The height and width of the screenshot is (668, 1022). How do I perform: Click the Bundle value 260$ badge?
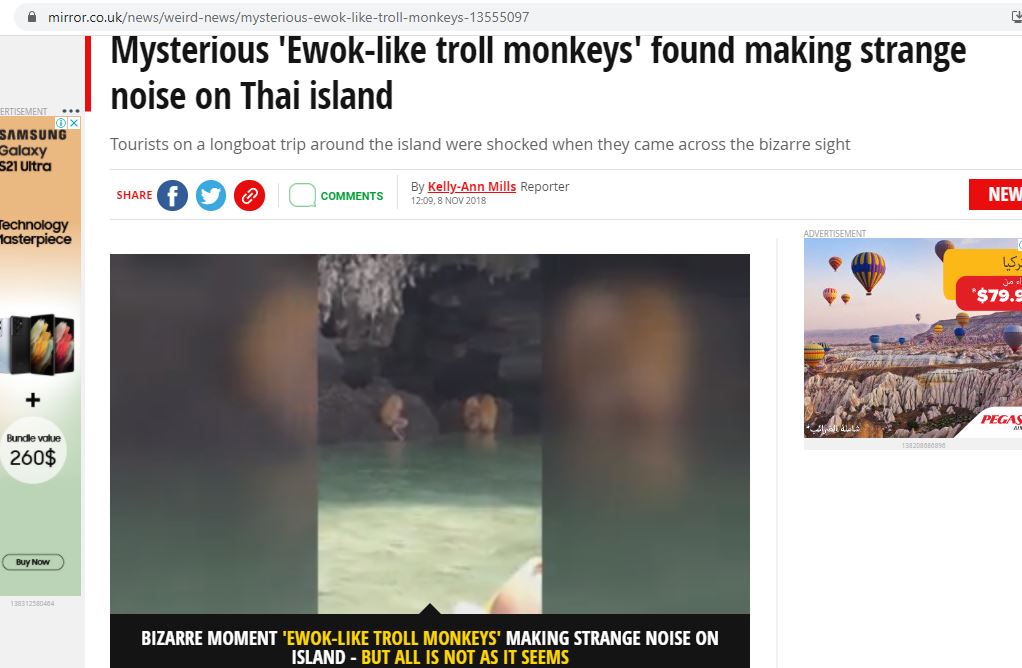(33, 450)
